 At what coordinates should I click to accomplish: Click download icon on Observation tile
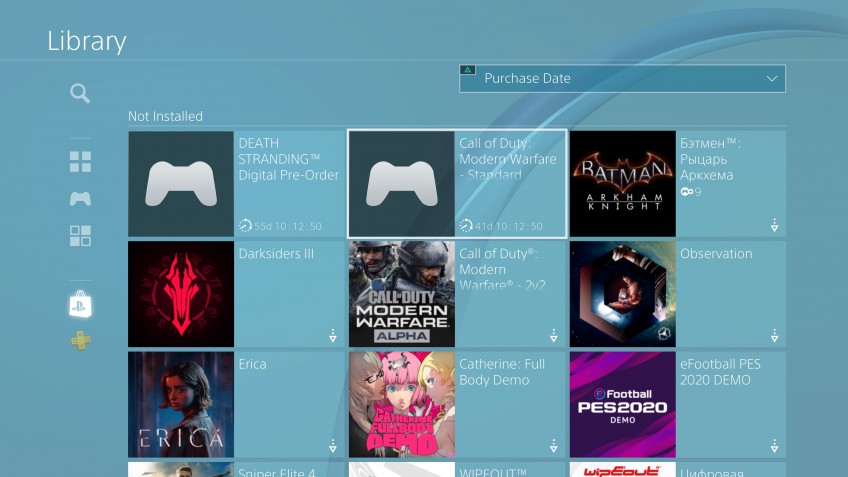pos(774,336)
